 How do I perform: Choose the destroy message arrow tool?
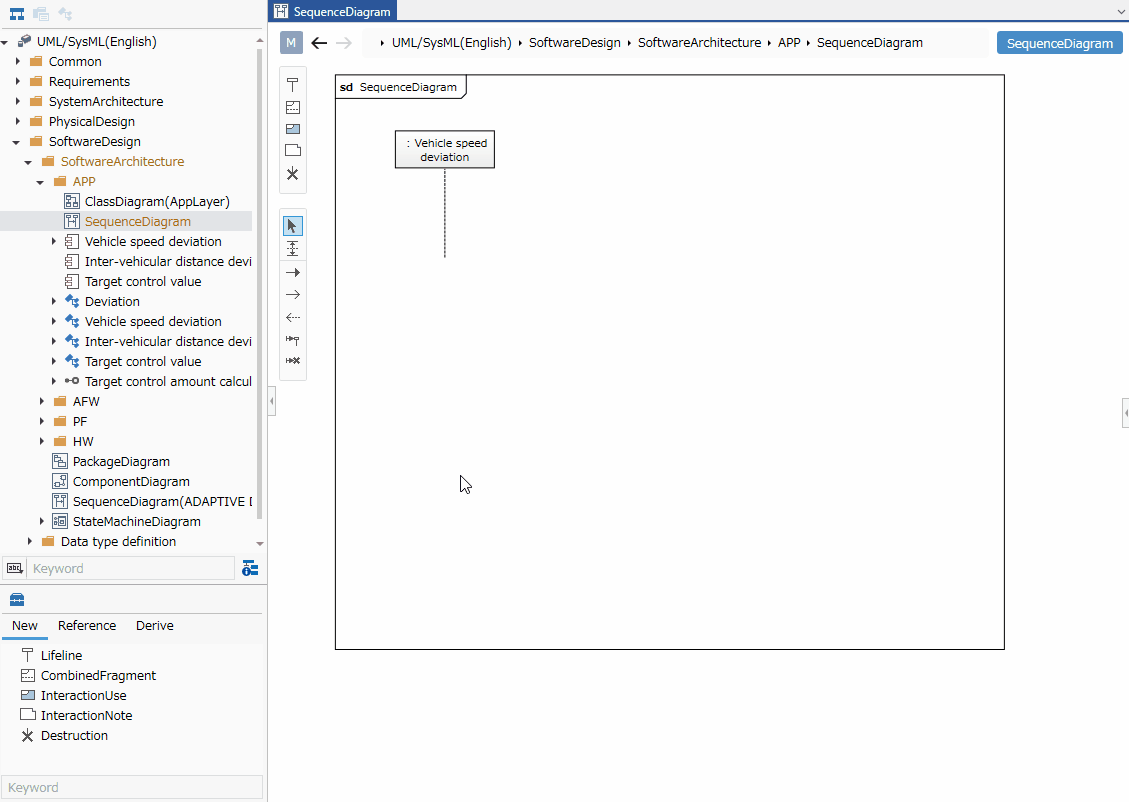pyautogui.click(x=292, y=361)
